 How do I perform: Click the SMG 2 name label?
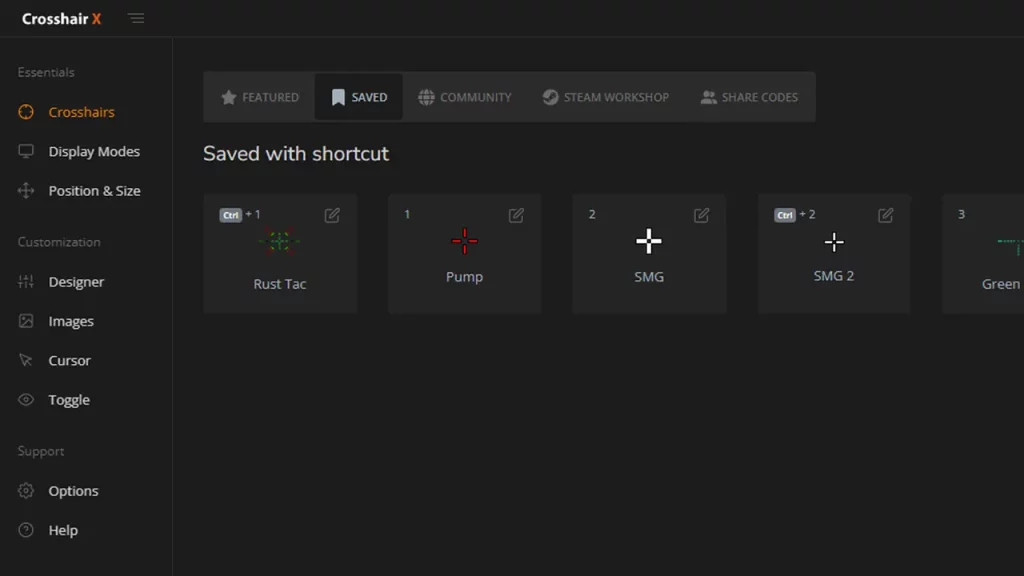click(833, 276)
